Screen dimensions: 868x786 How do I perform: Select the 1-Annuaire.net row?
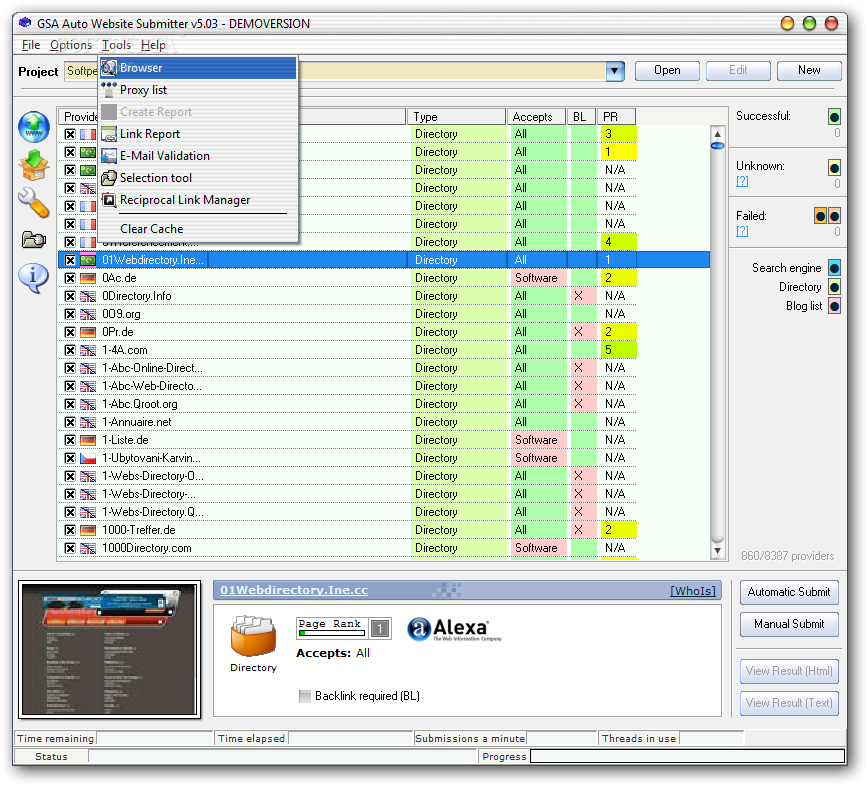[x=384, y=422]
